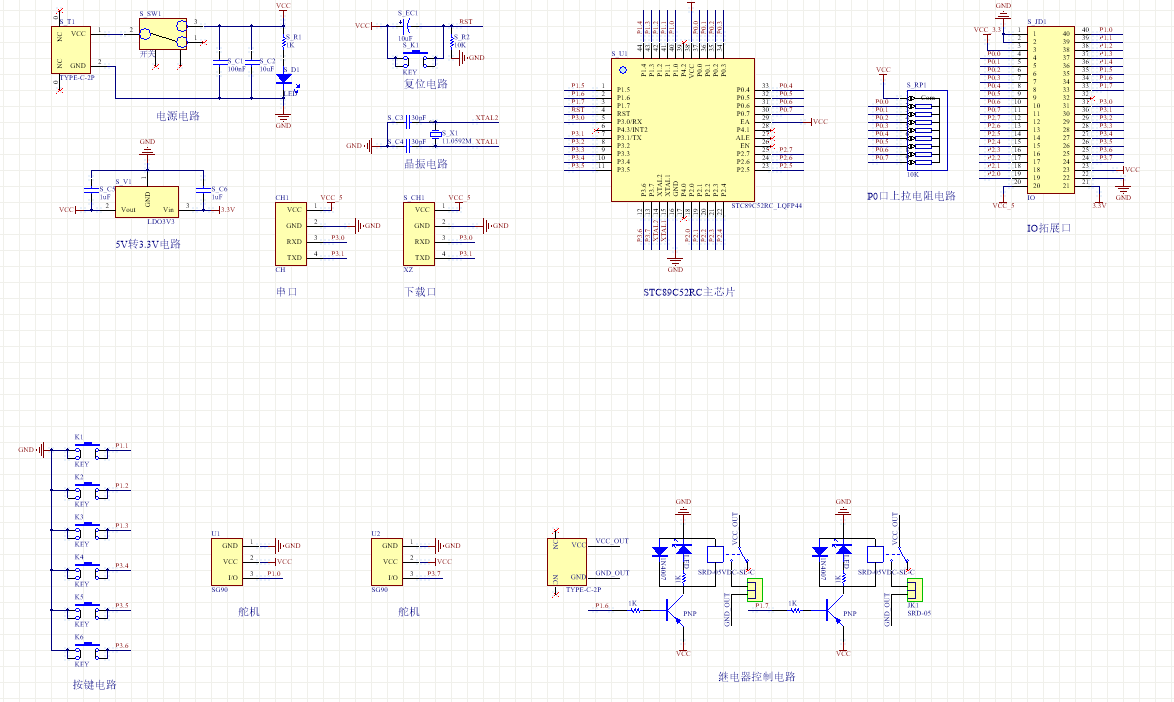Select the K1 push button symbol
Viewport: 1174px width, 702px height.
[87, 450]
